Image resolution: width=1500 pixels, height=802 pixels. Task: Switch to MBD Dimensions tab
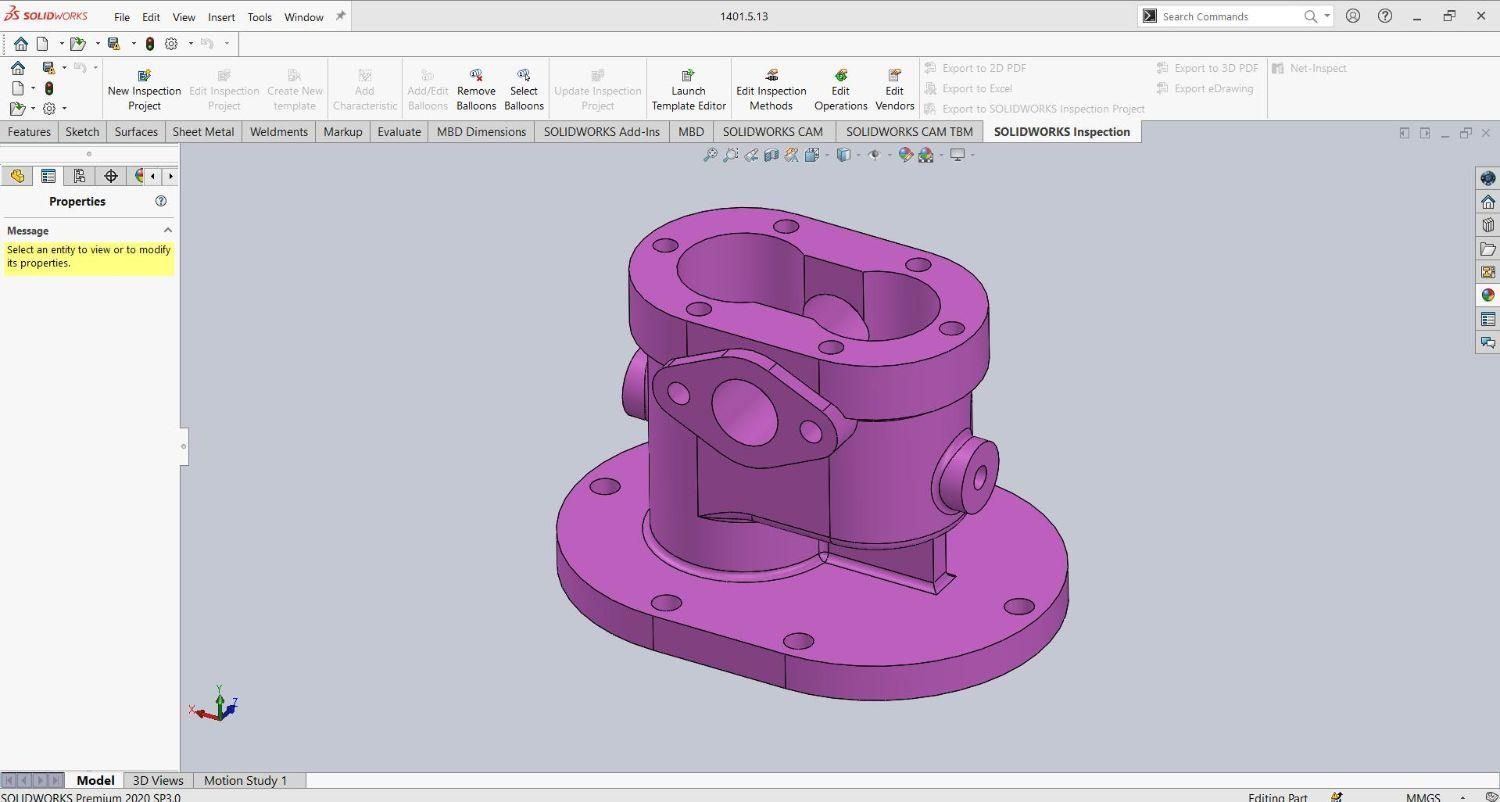tap(481, 132)
